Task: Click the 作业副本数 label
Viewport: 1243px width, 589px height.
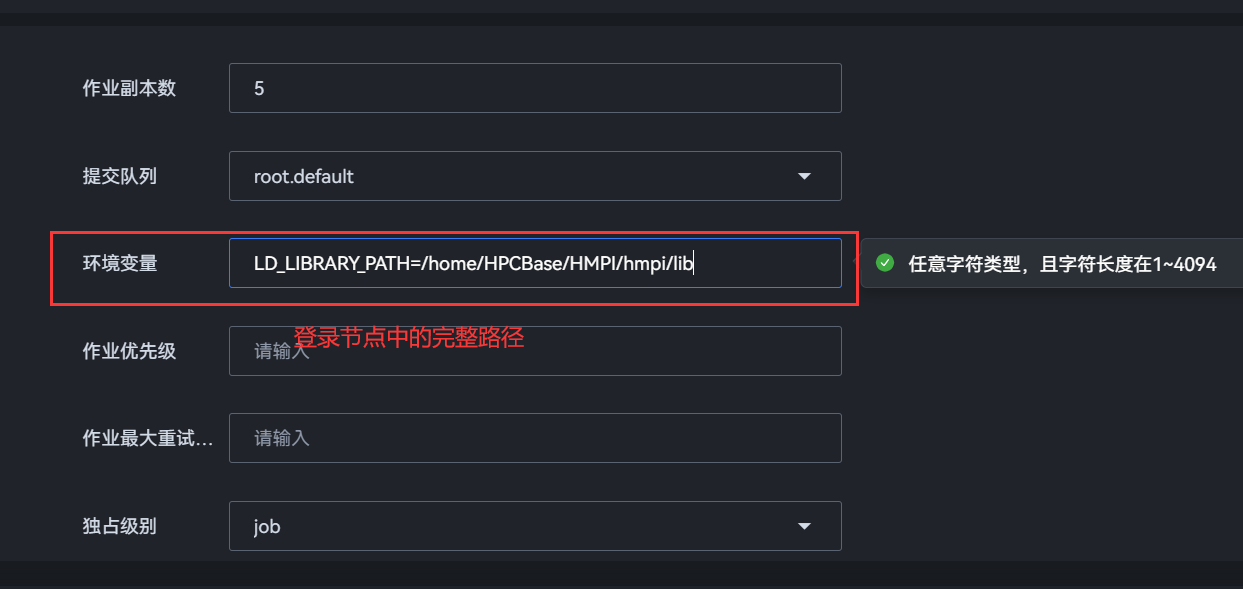Action: (129, 88)
